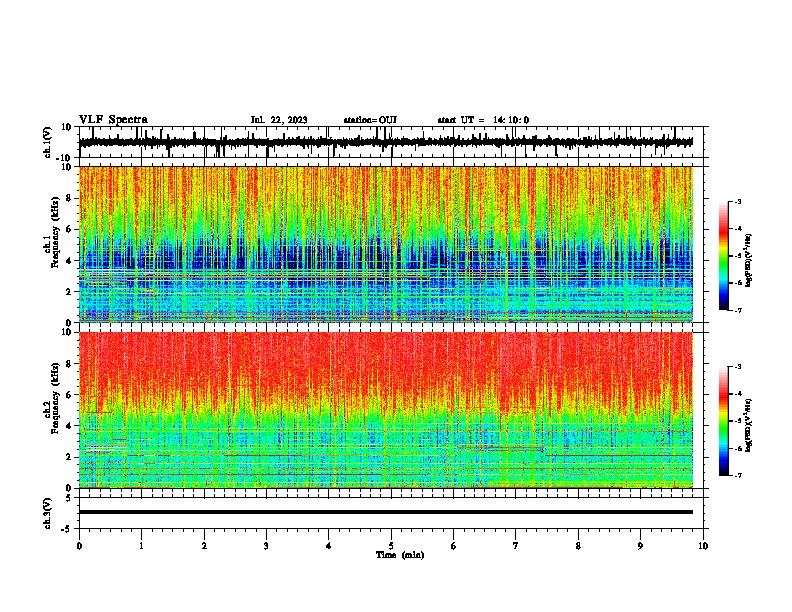Viewport: 792px width, 612px height.
Task: Click the 6 kHz tick on ch.1 frequency axis
Action: (69, 229)
